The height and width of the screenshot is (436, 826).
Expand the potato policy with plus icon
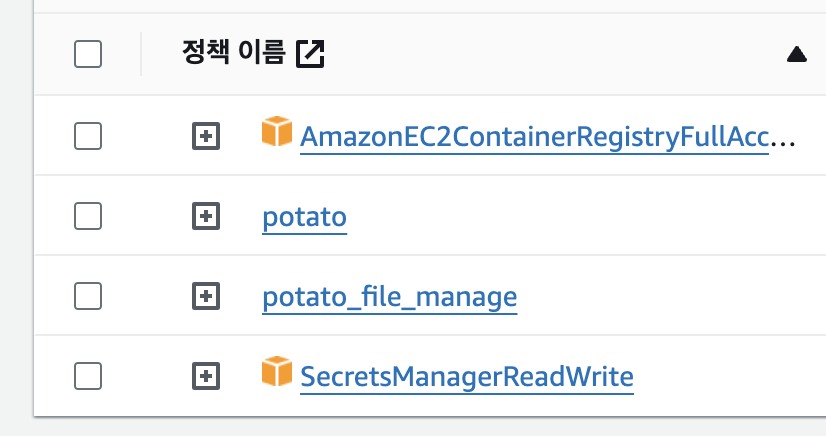(205, 215)
